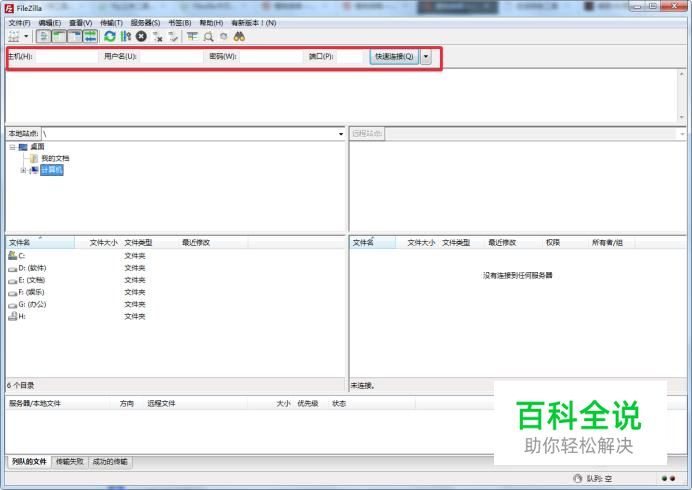Screen dimensions: 692x490
Task: Collapse the 桌面 tree node
Action: [12, 147]
